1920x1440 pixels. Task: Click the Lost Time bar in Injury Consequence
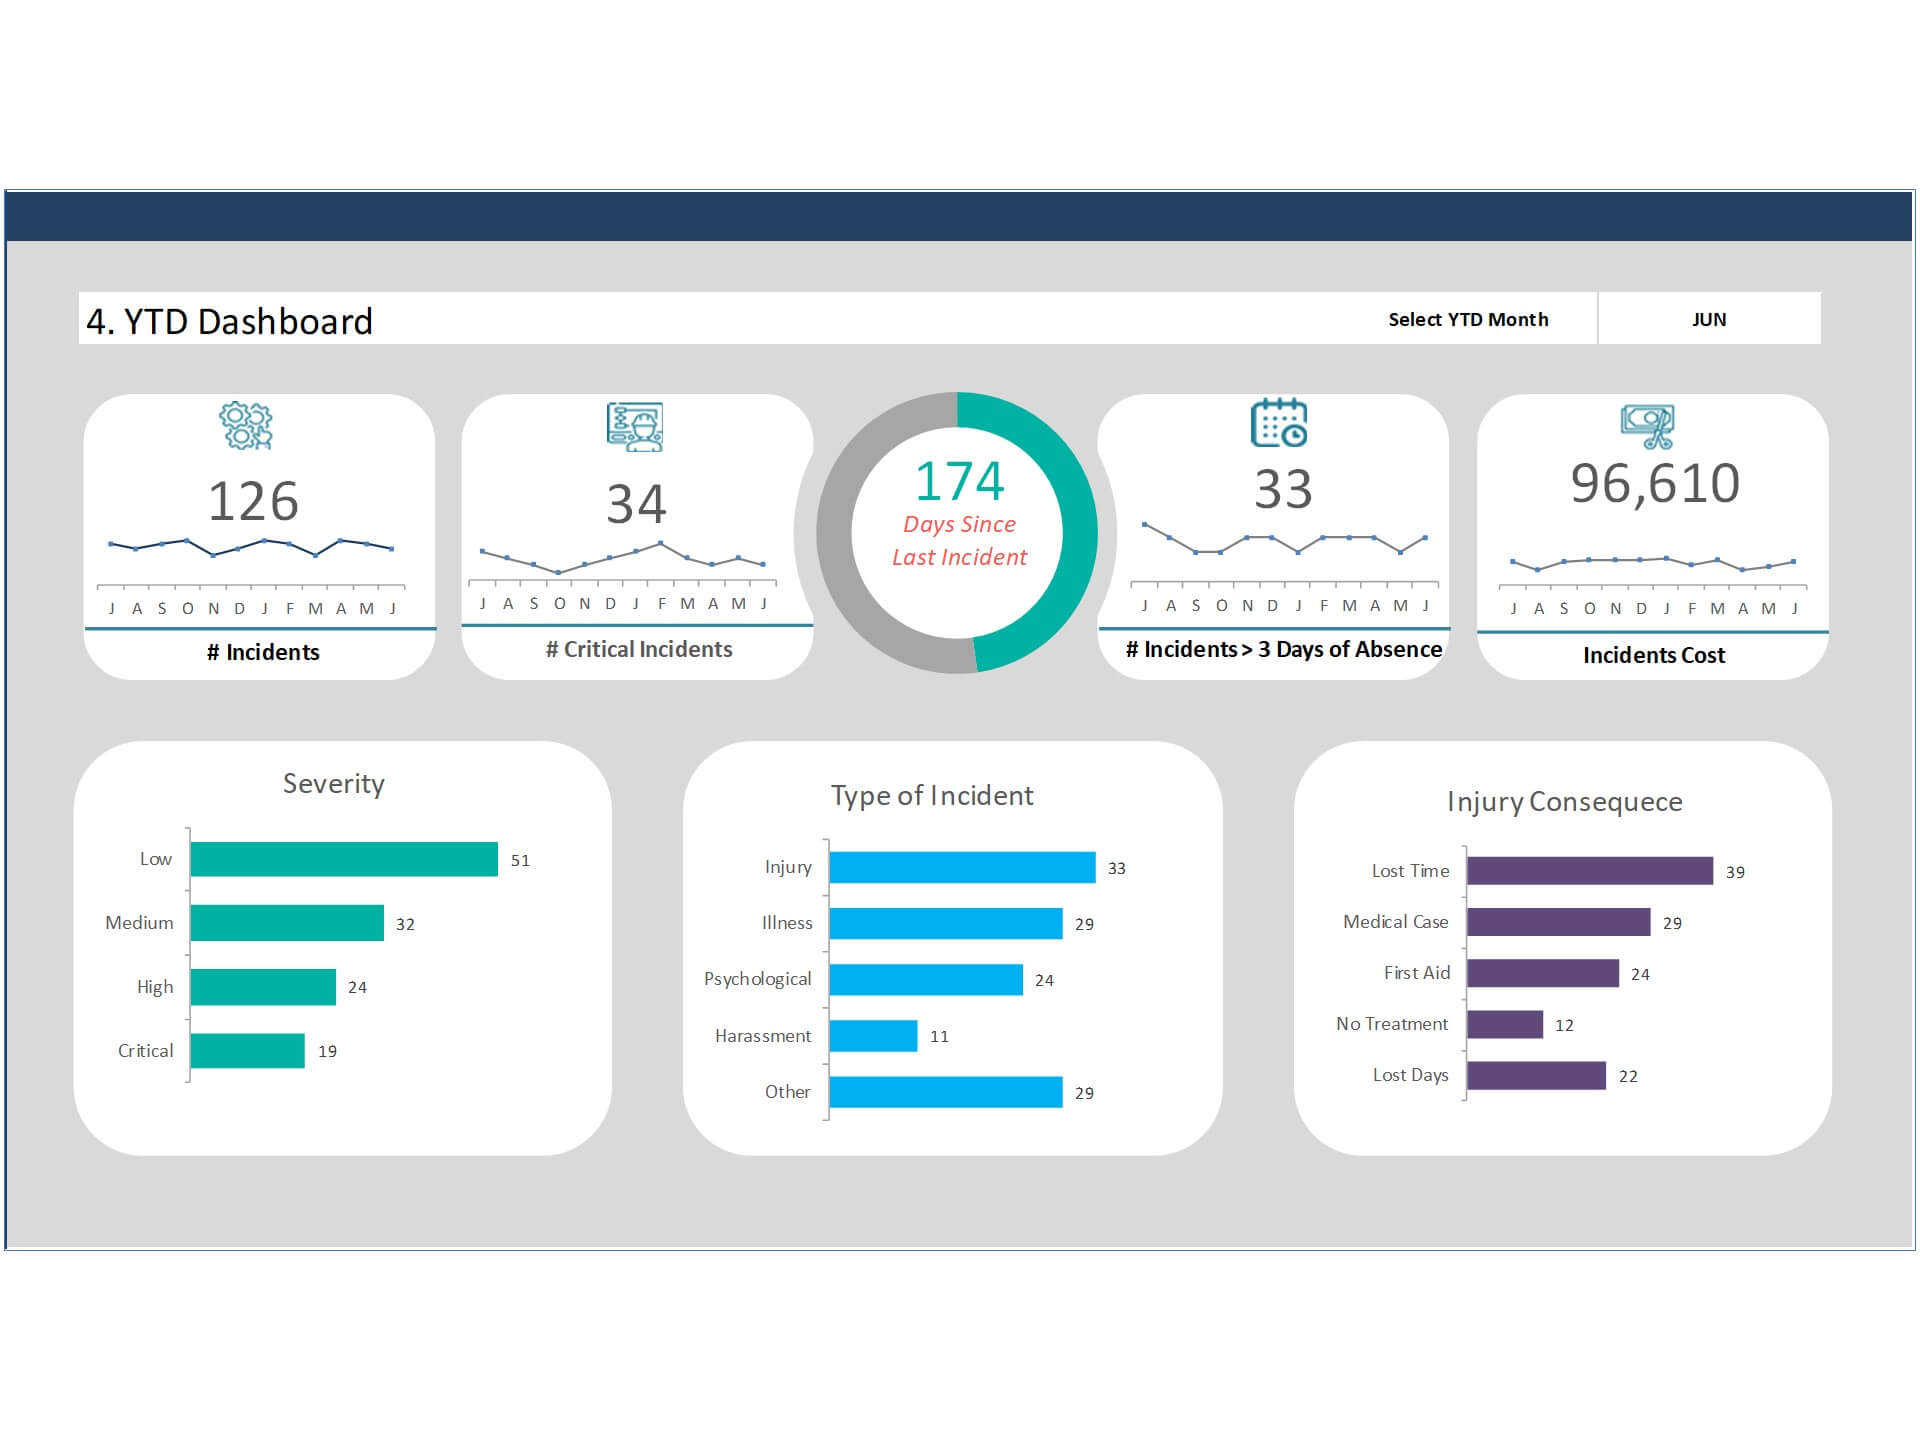coord(1590,870)
